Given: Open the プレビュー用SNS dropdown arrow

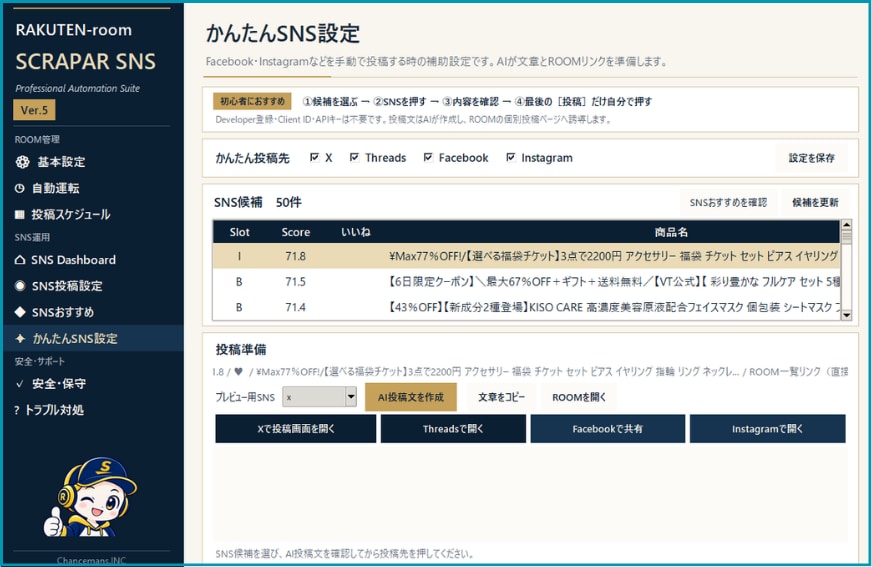Looking at the screenshot, I should 351,397.
